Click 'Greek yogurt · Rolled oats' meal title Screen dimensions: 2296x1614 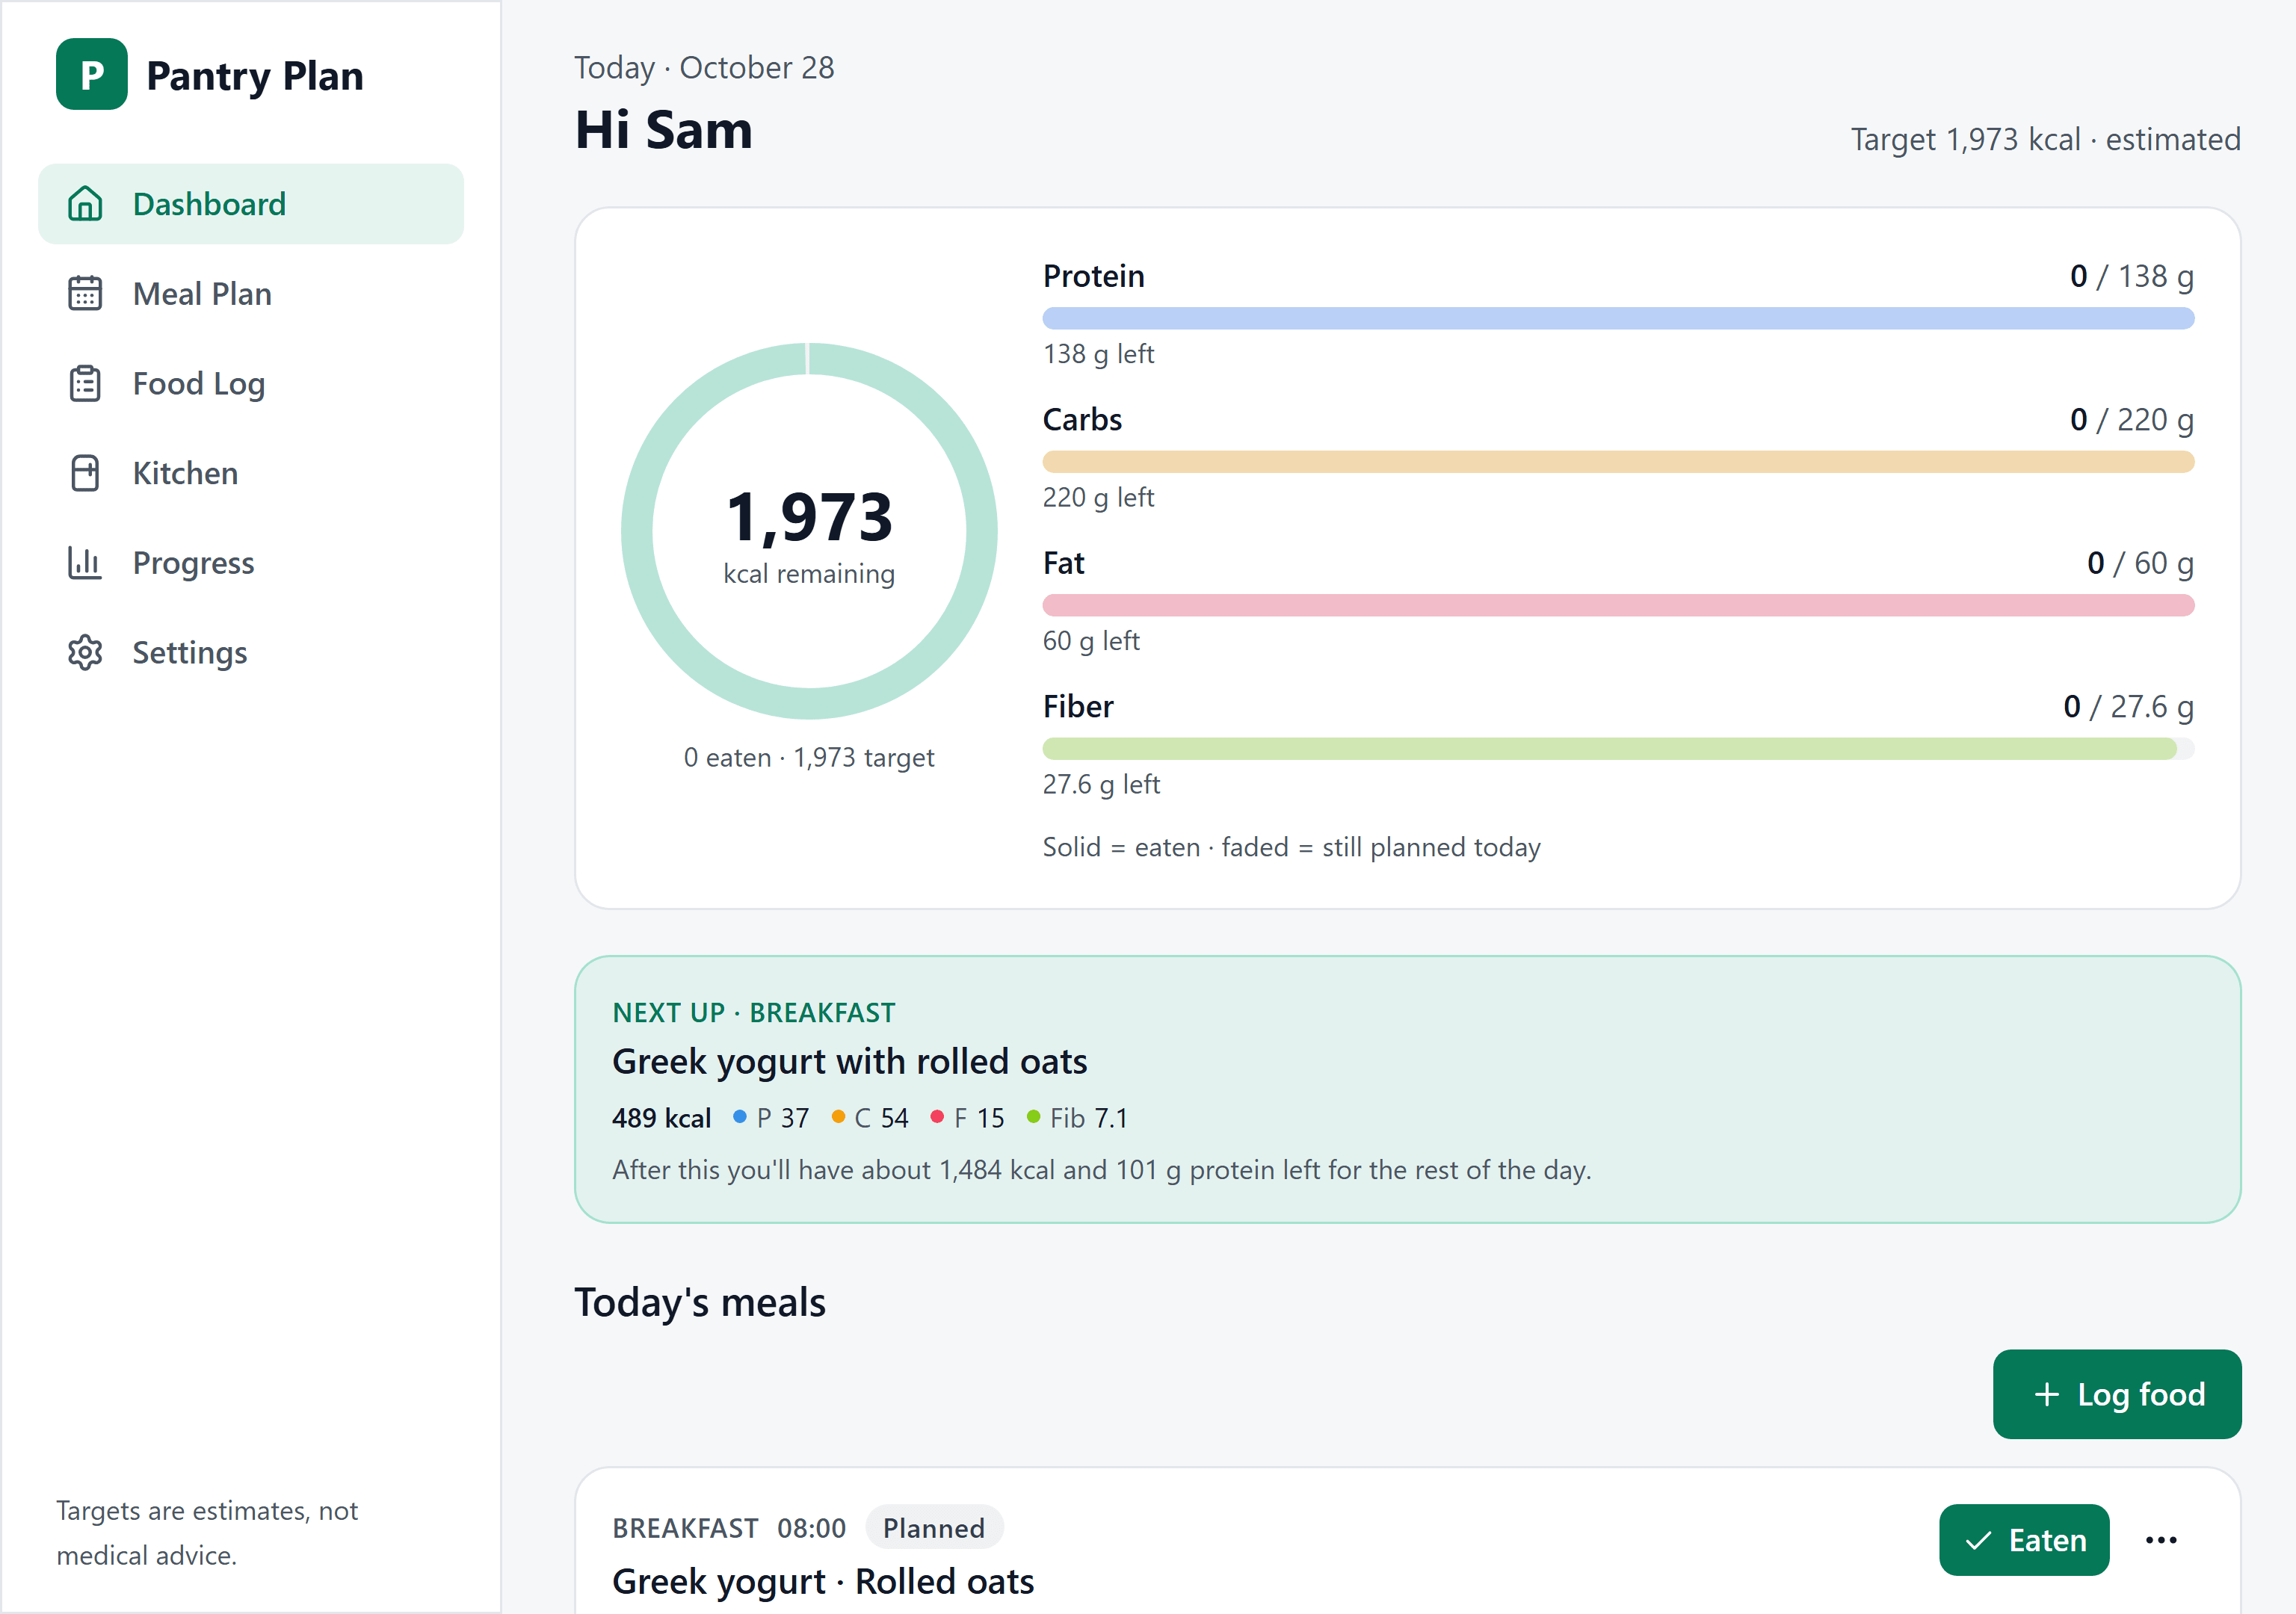click(x=823, y=1581)
